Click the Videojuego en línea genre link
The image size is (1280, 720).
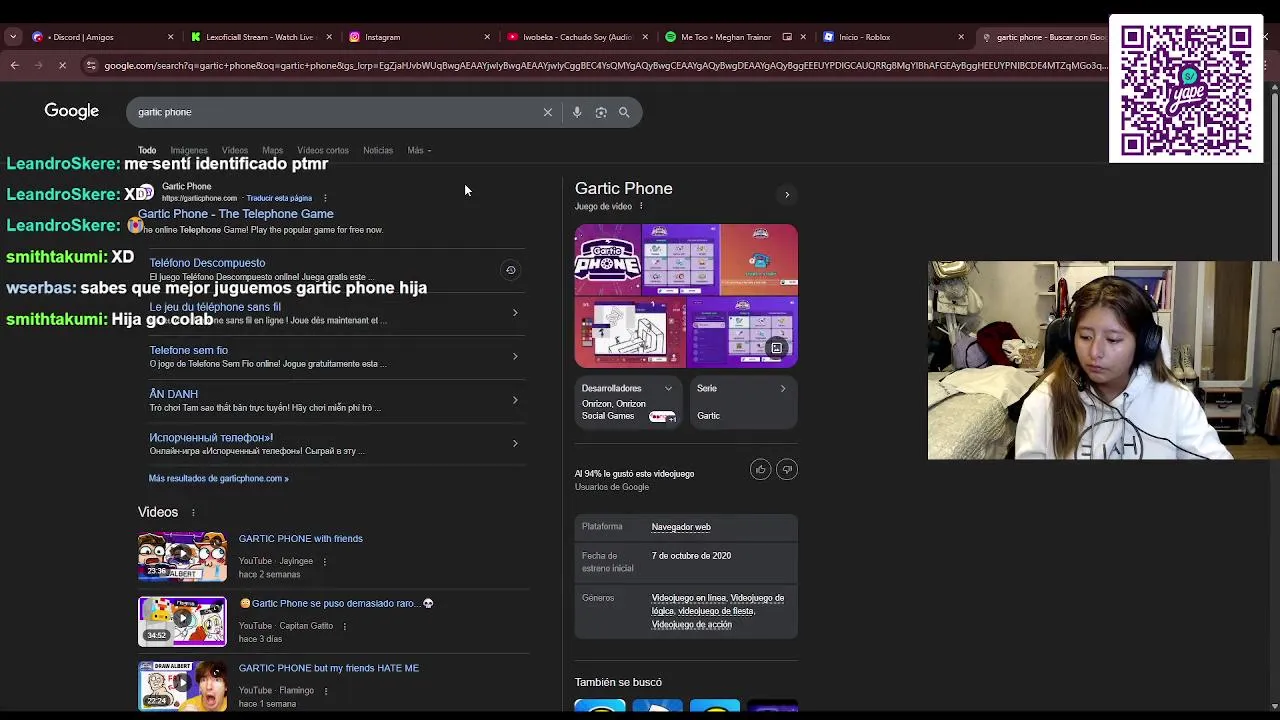click(x=689, y=598)
